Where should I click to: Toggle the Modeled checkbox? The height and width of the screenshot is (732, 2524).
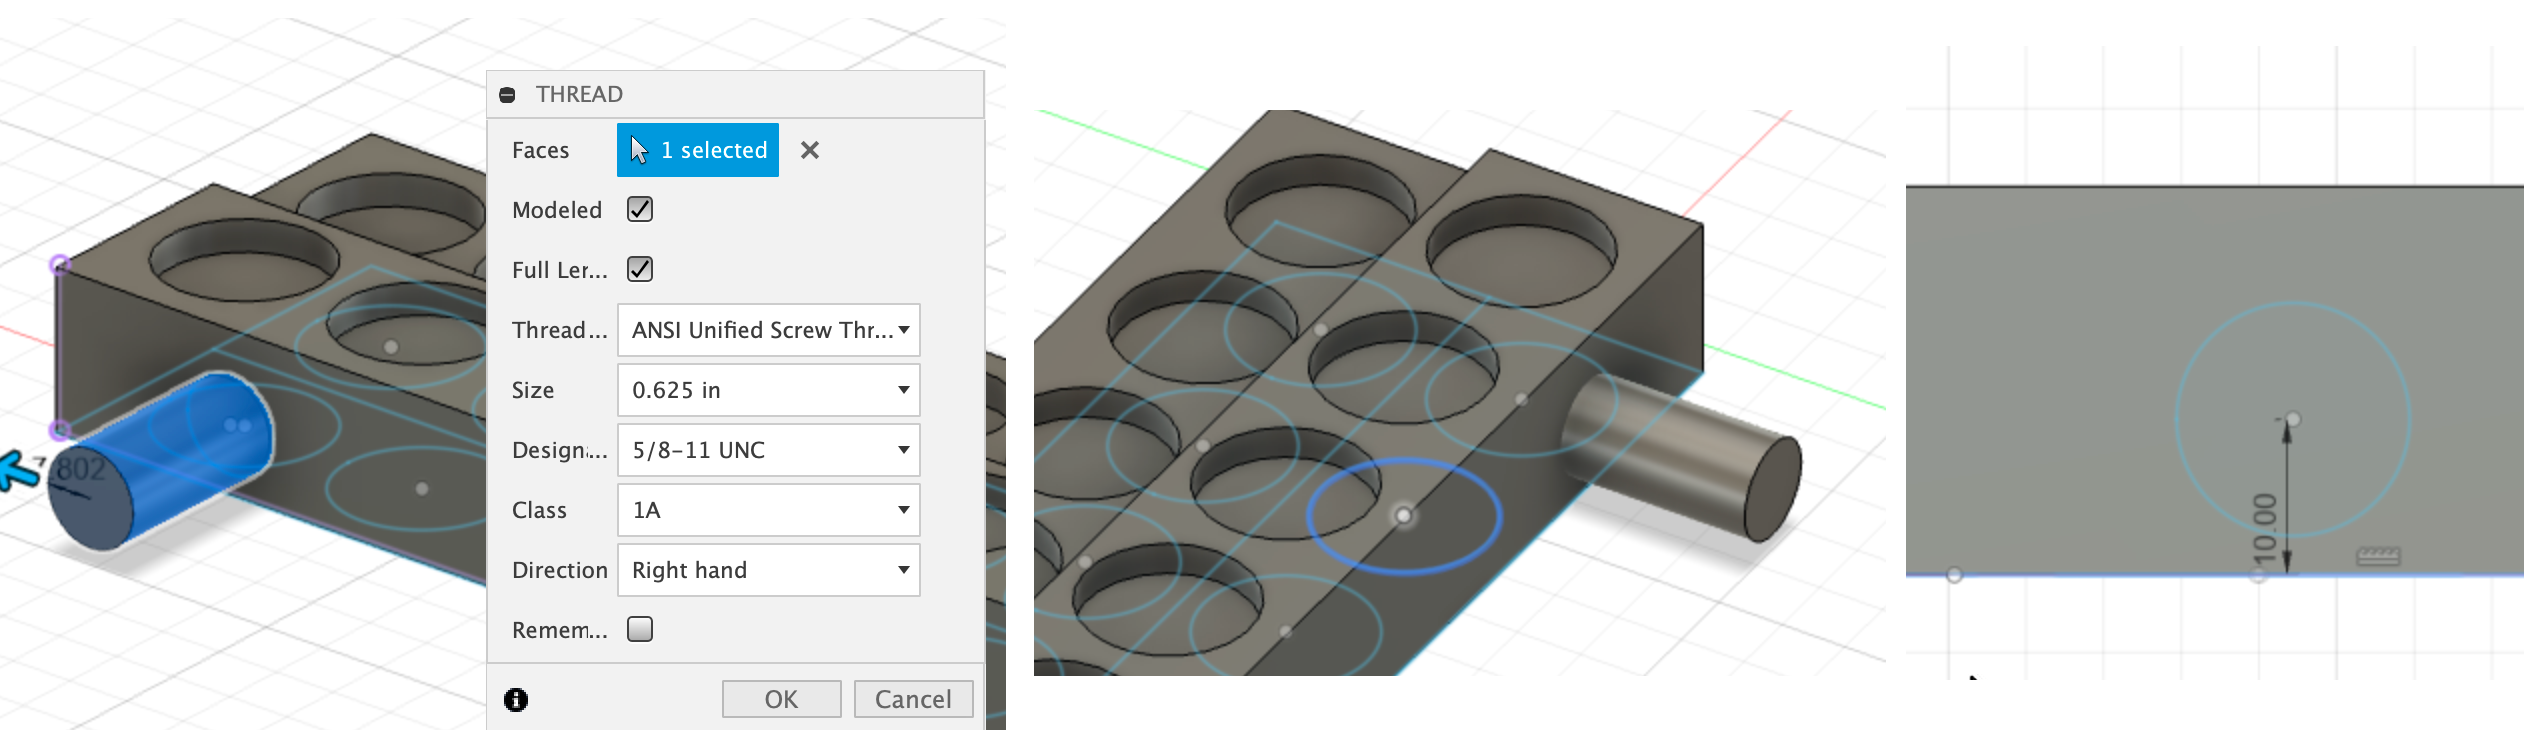pyautogui.click(x=640, y=209)
